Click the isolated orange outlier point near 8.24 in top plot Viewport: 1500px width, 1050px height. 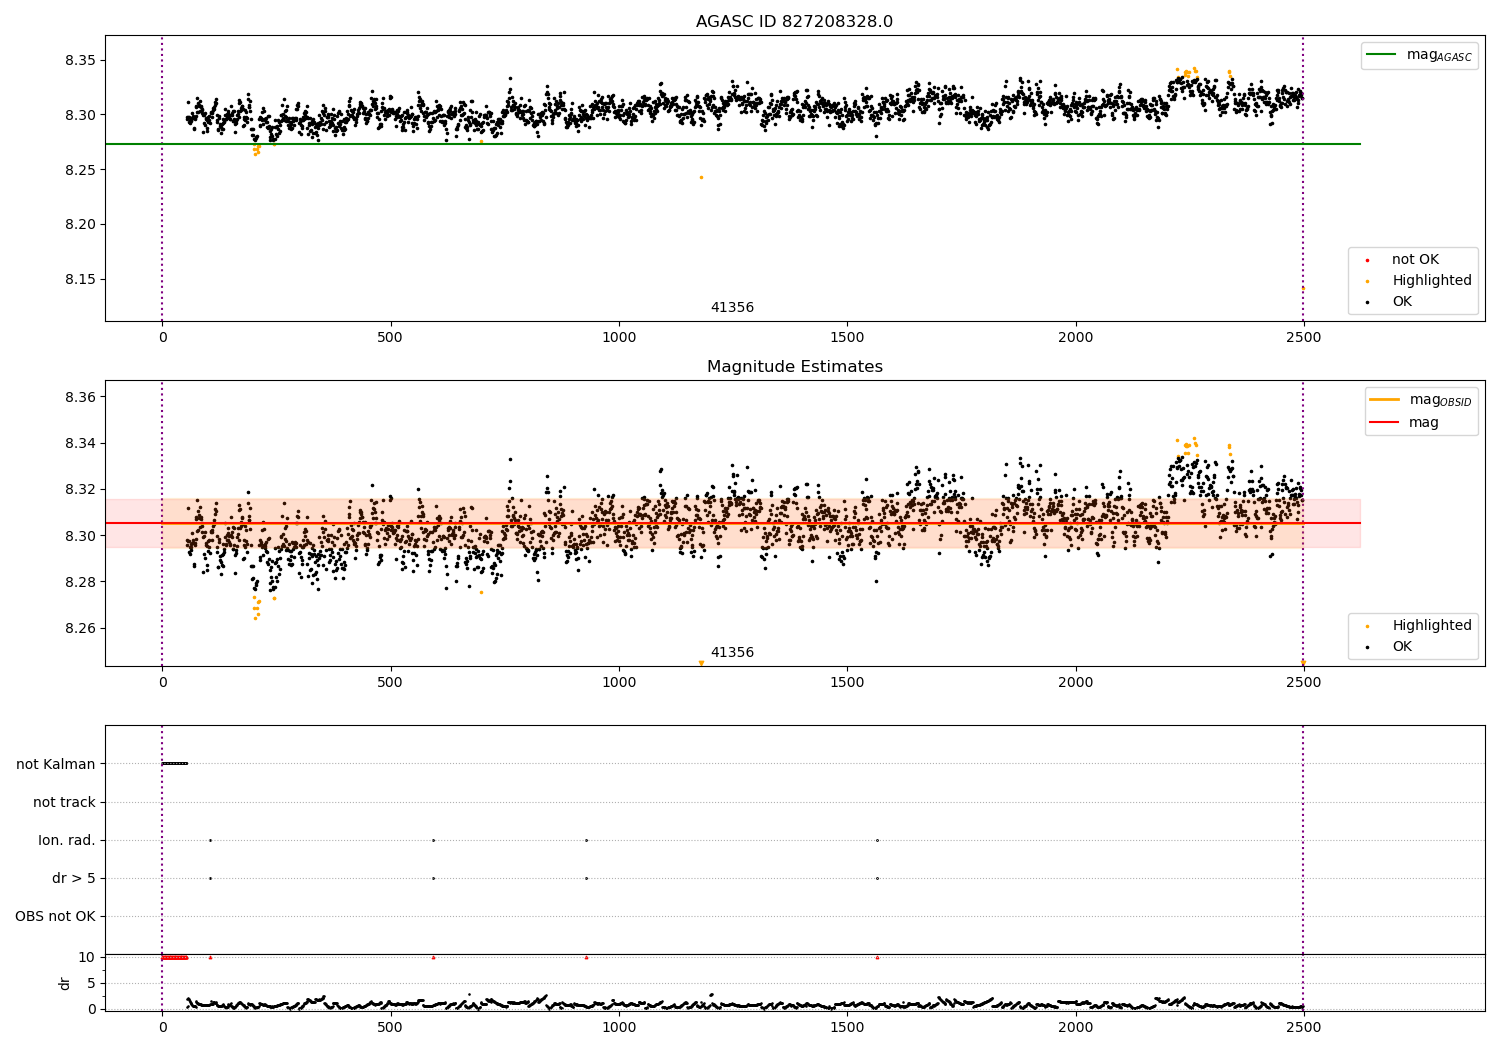click(x=701, y=177)
